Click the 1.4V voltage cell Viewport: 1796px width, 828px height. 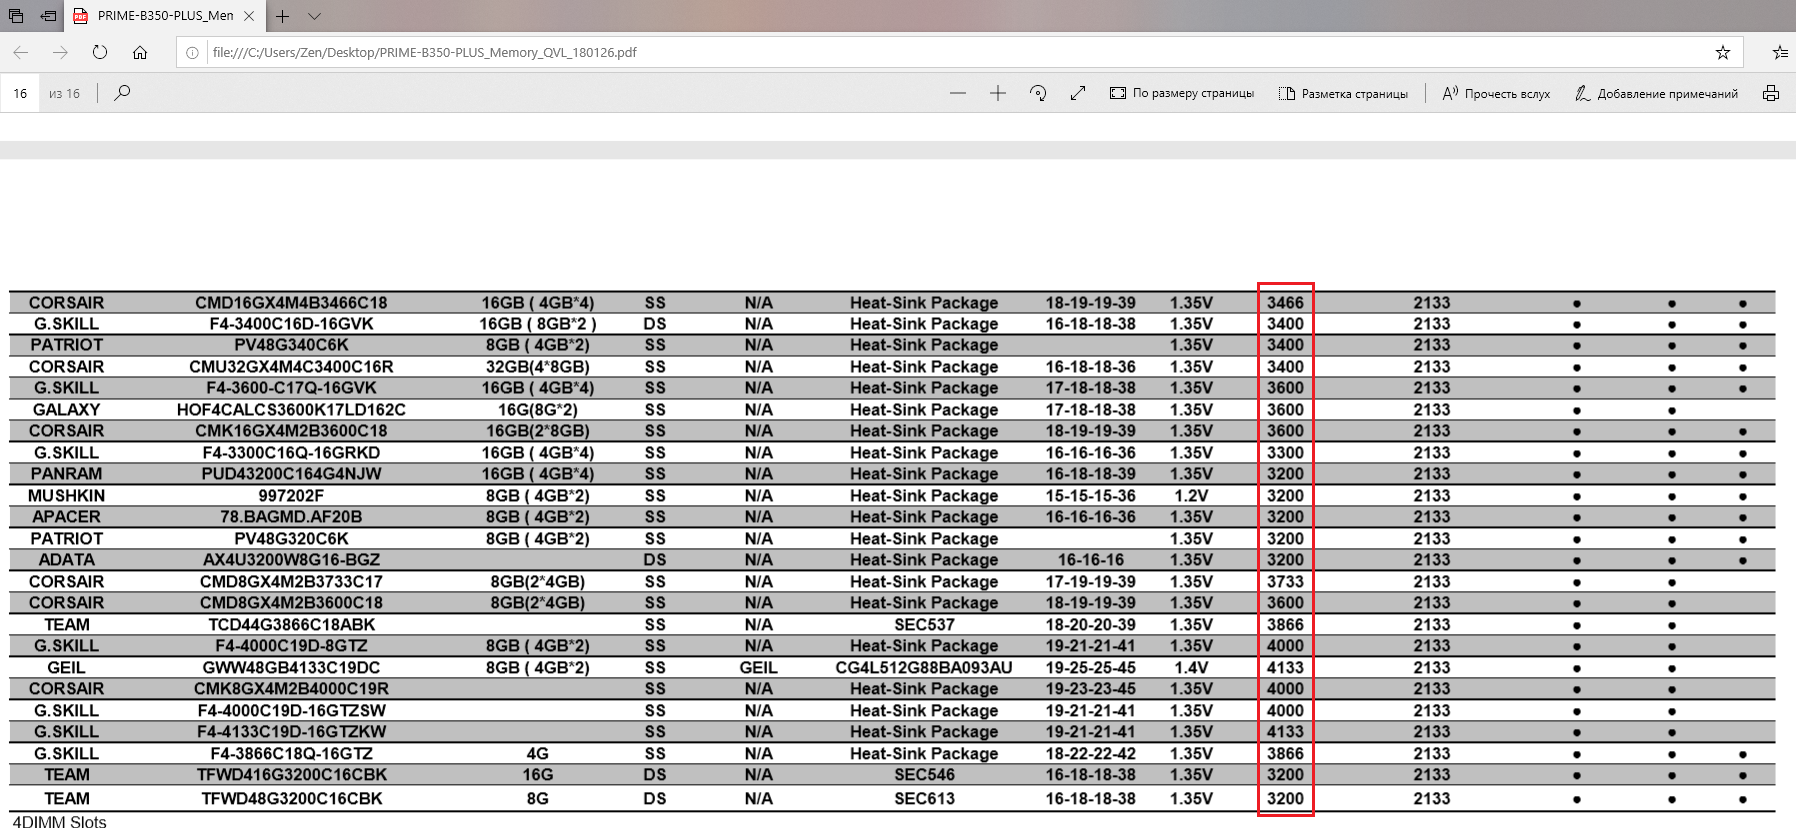(x=1191, y=668)
